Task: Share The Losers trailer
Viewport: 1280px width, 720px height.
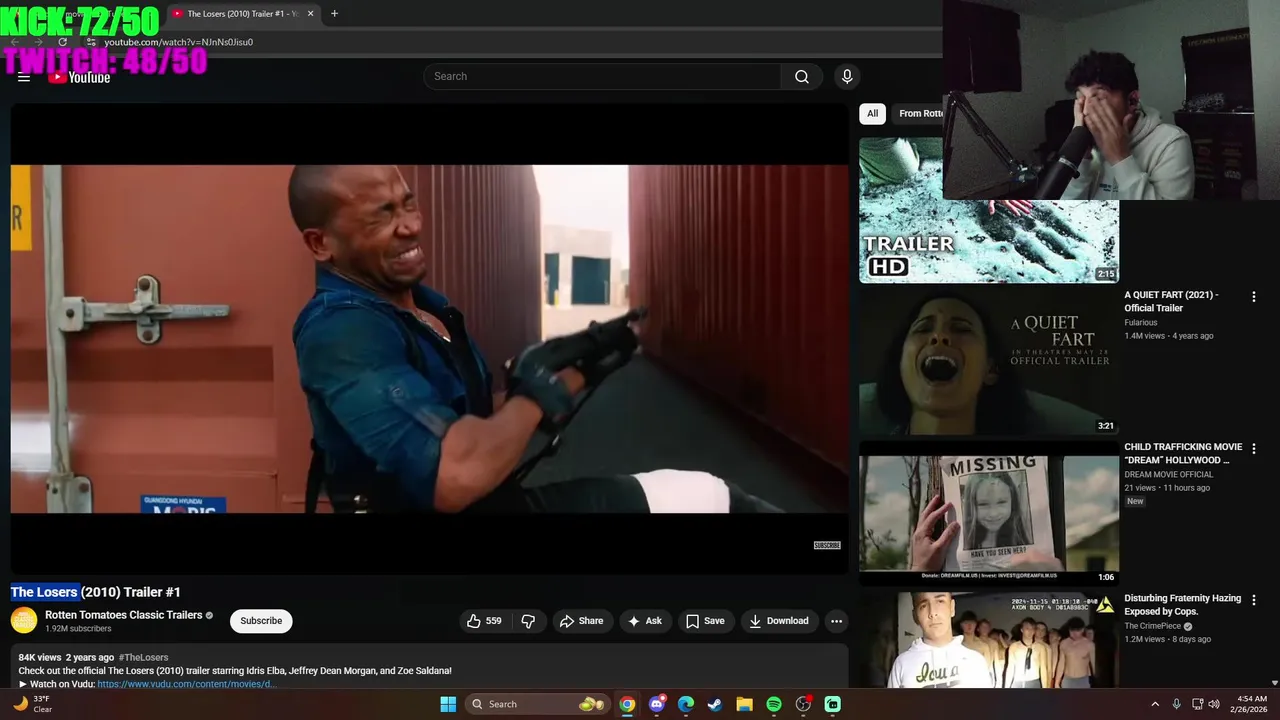Action: pyautogui.click(x=581, y=621)
